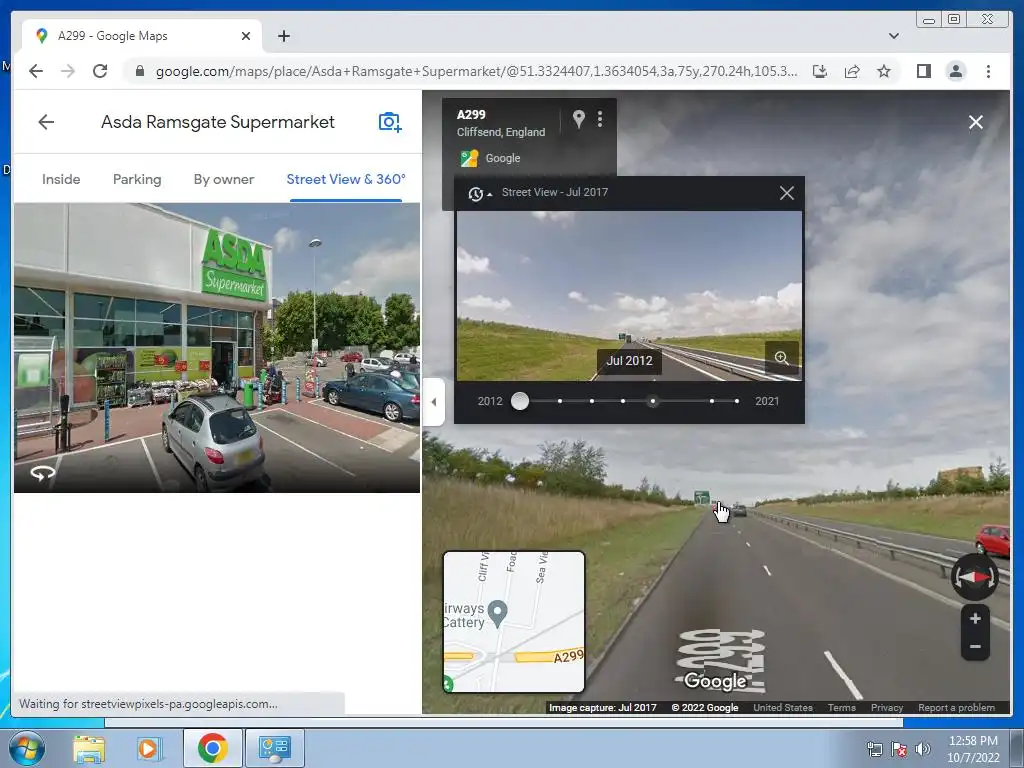This screenshot has width=1024, height=768.
Task: Open the media player taskbar icon
Action: (148, 748)
